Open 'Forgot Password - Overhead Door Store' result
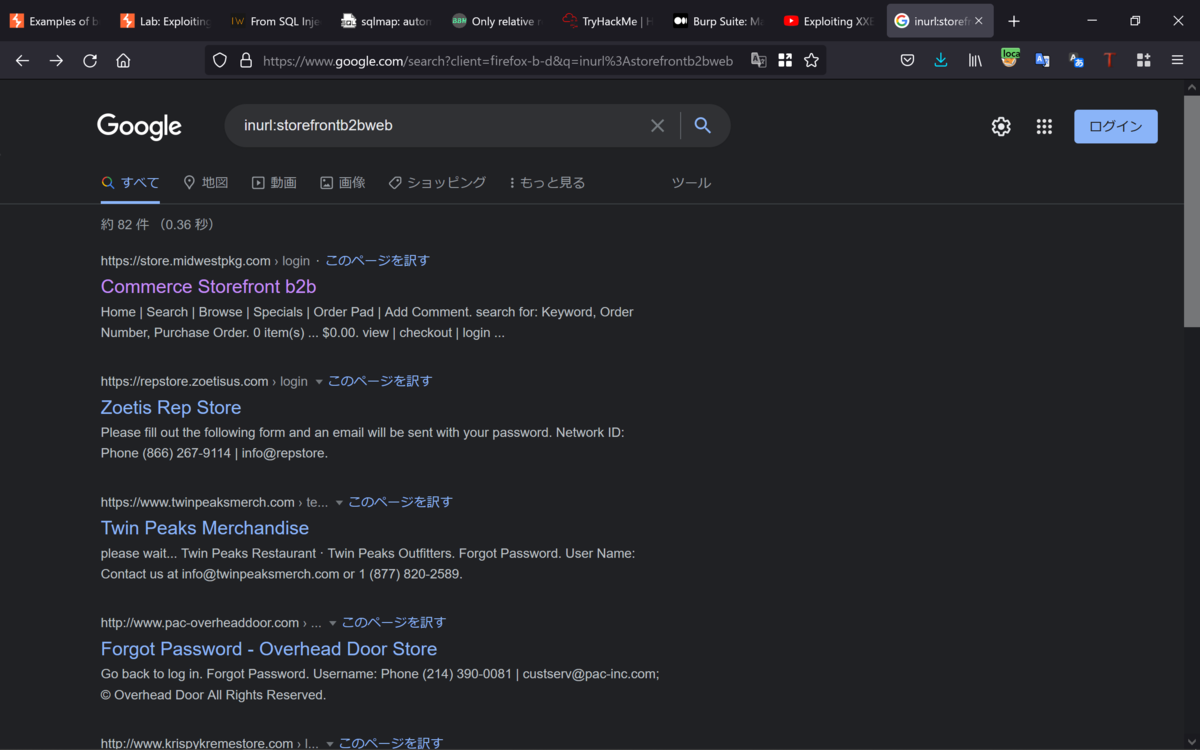Viewport: 1200px width, 750px height. (x=269, y=649)
